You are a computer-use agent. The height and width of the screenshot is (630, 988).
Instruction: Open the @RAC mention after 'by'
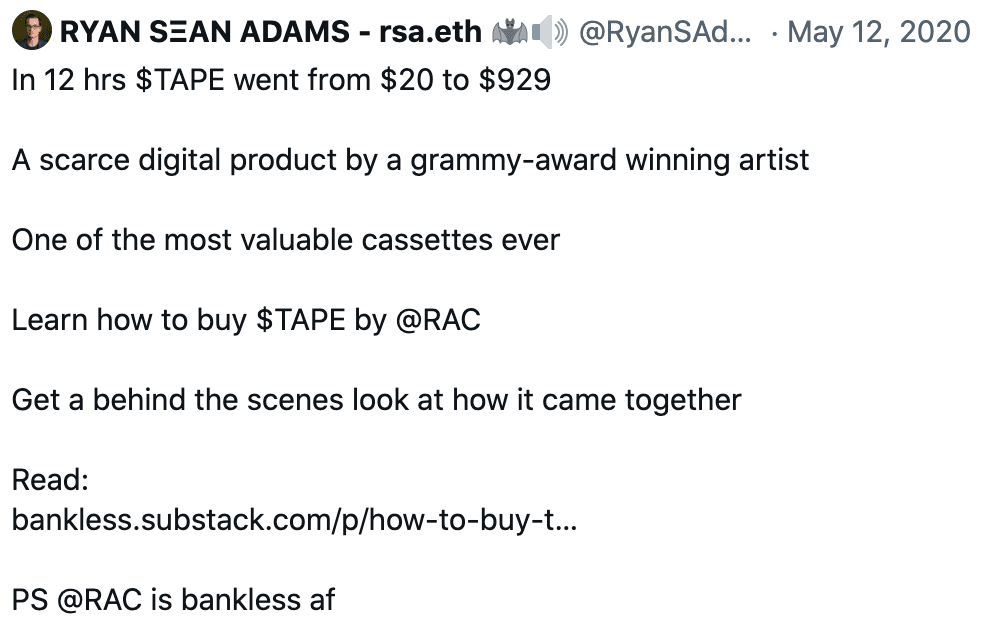pos(438,320)
